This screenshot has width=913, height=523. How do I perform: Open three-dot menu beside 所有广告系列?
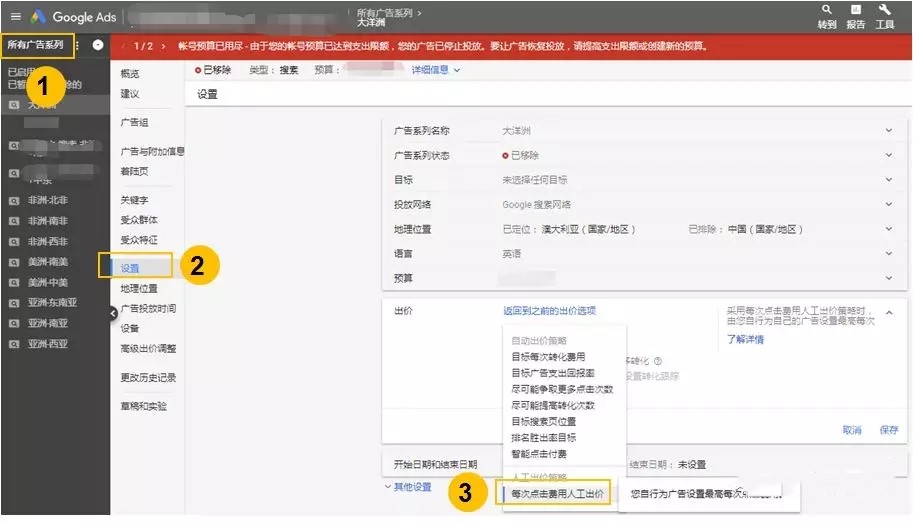(77, 45)
